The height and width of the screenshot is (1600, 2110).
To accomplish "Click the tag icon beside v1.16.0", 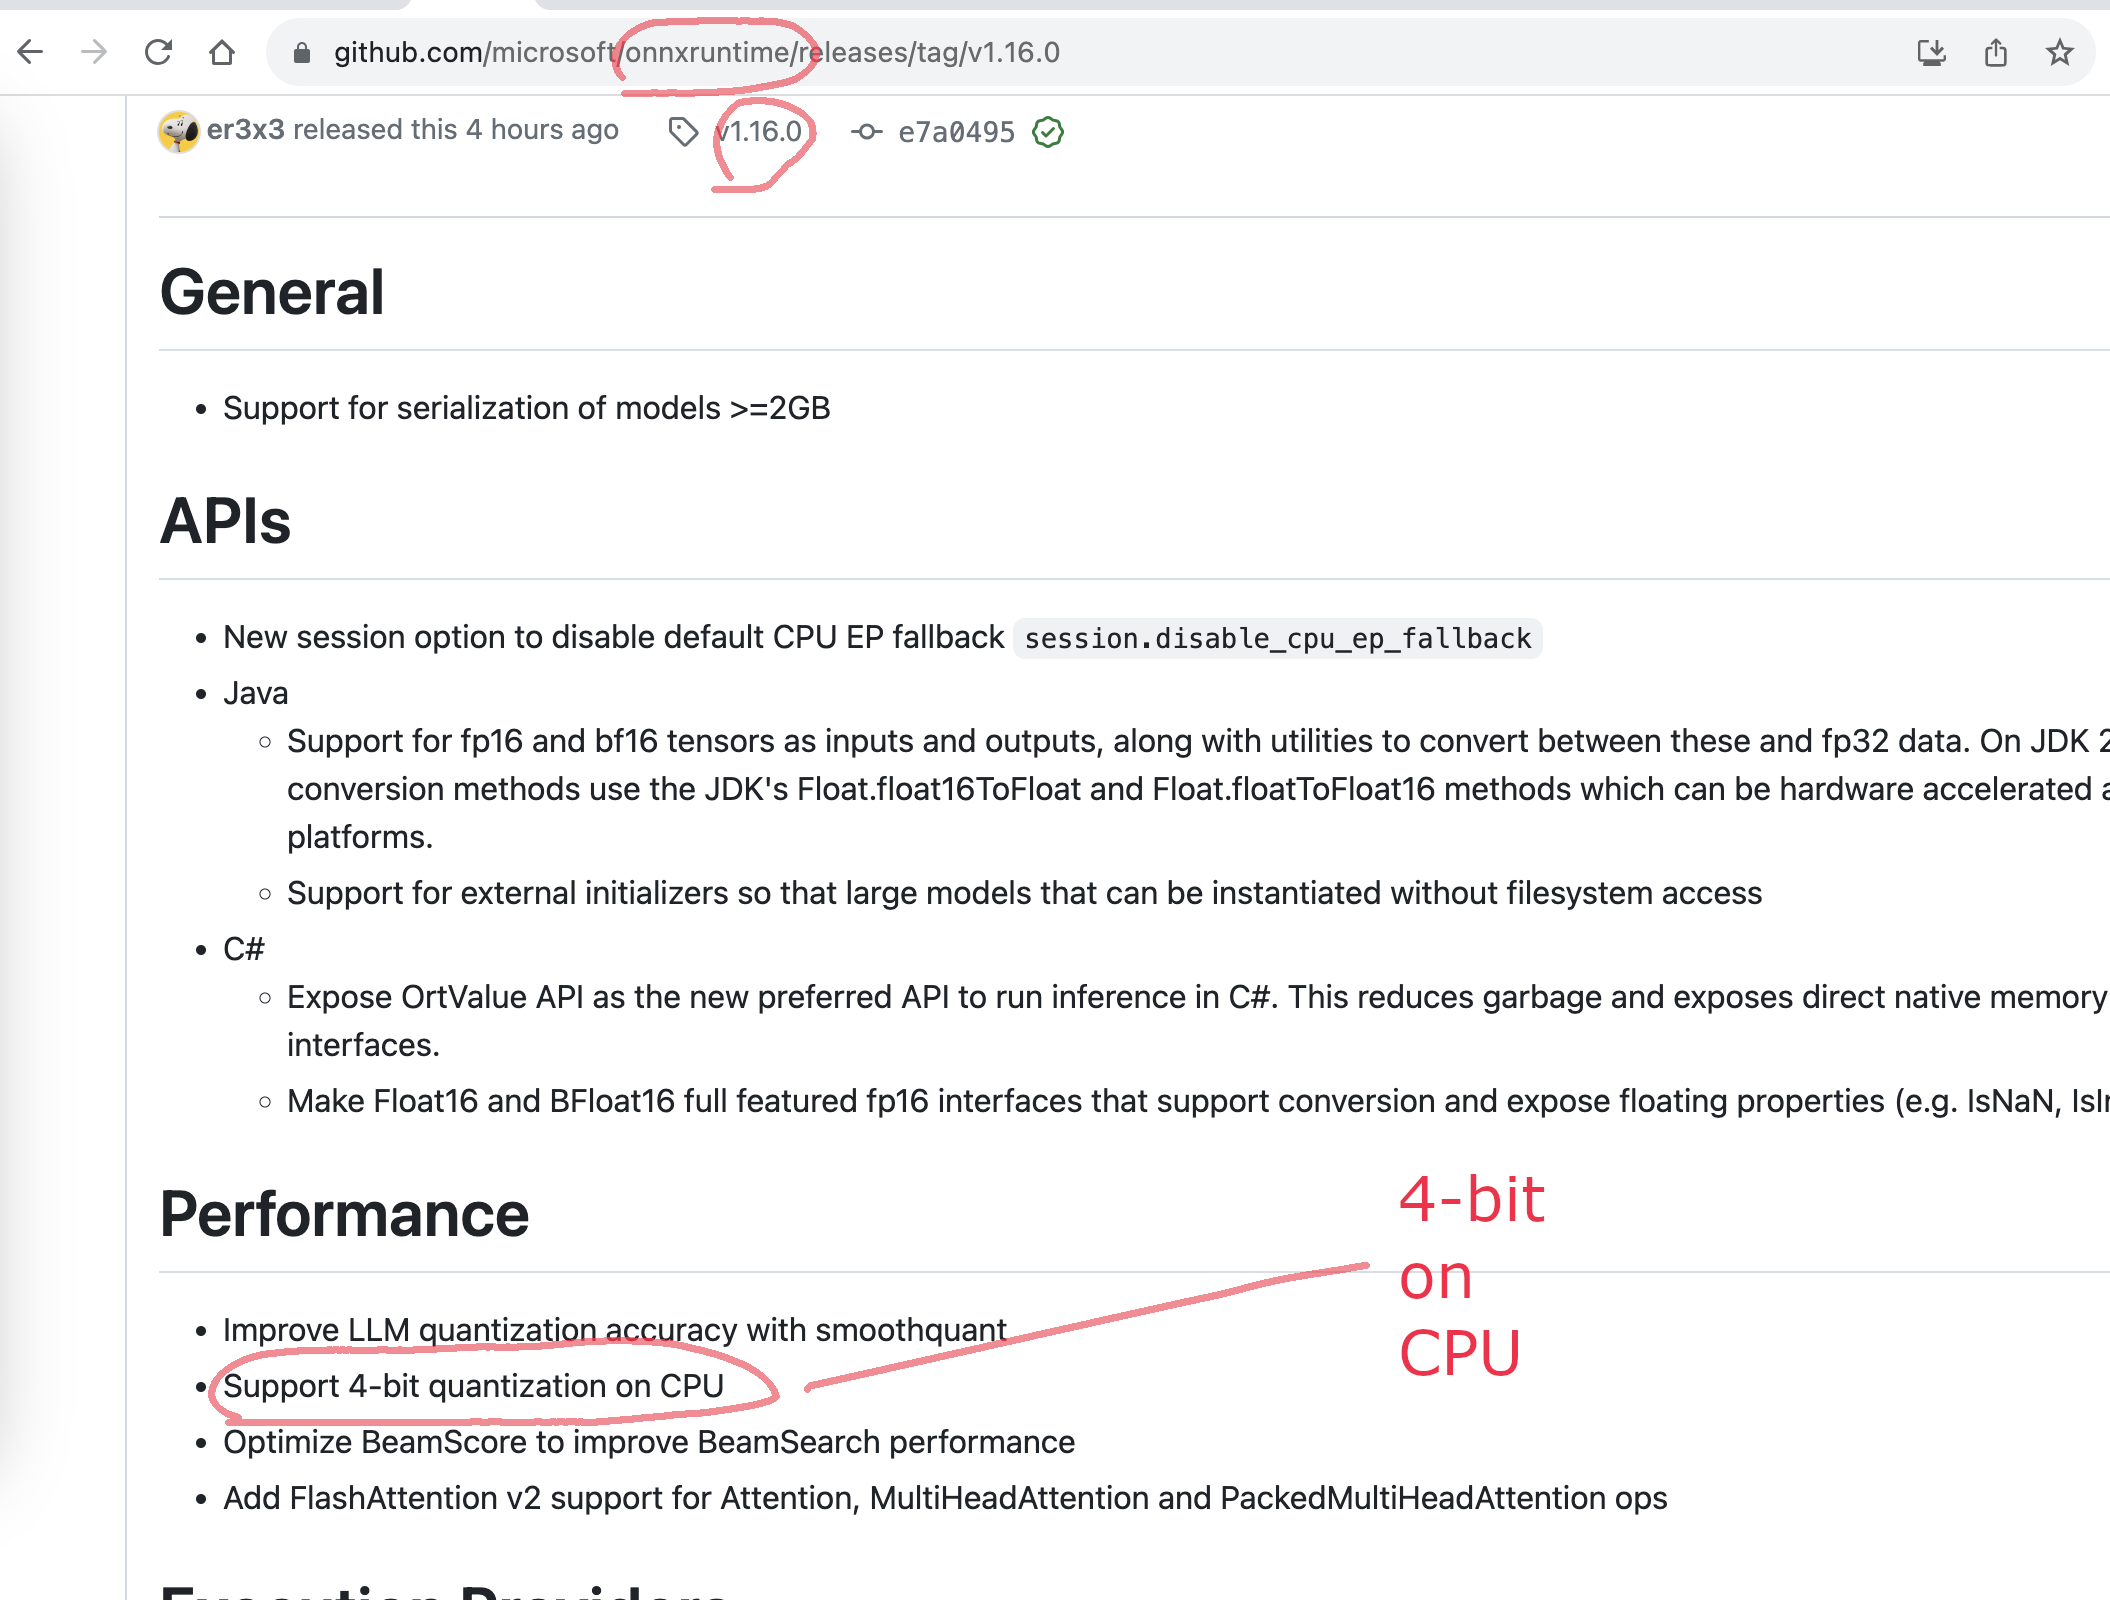I will [x=683, y=130].
